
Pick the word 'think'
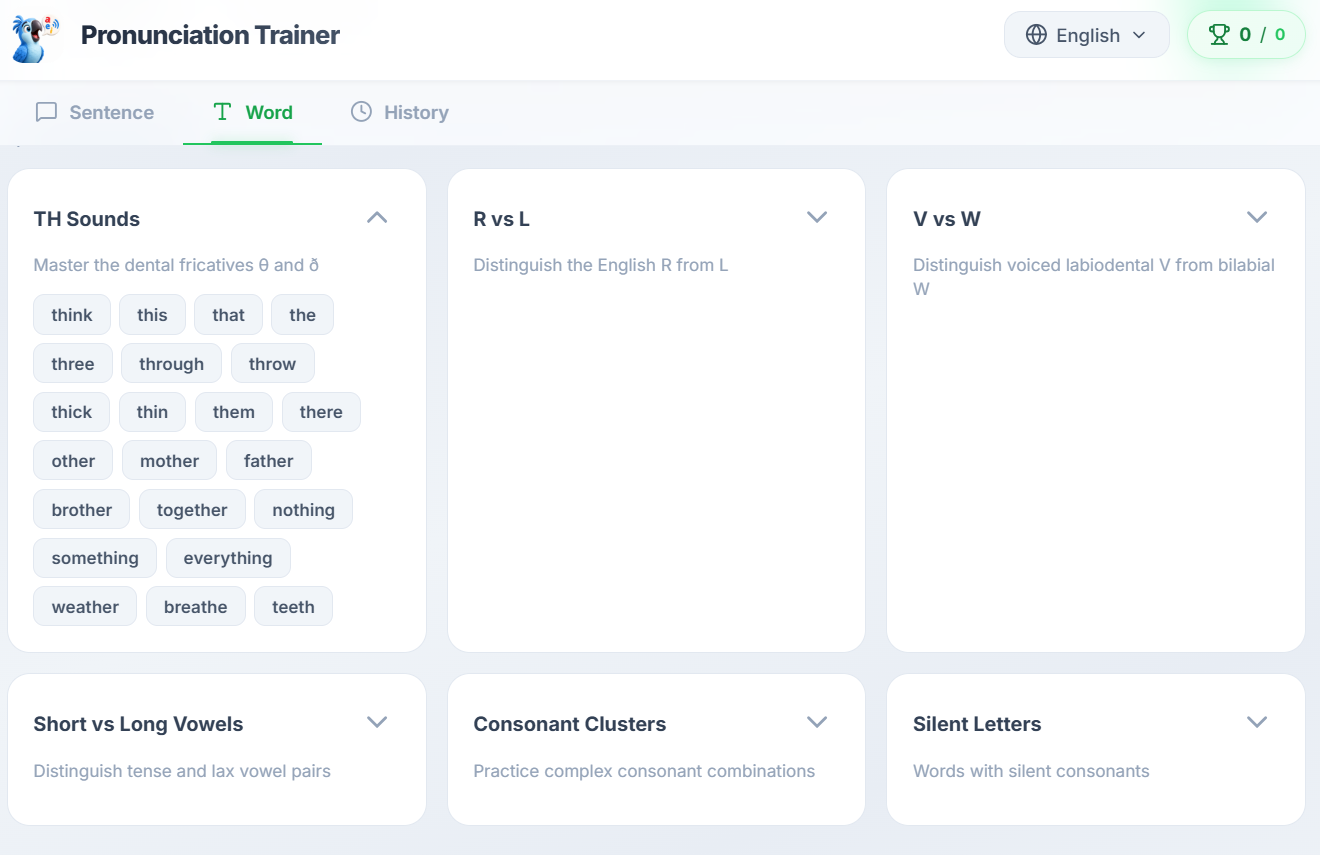coord(72,315)
